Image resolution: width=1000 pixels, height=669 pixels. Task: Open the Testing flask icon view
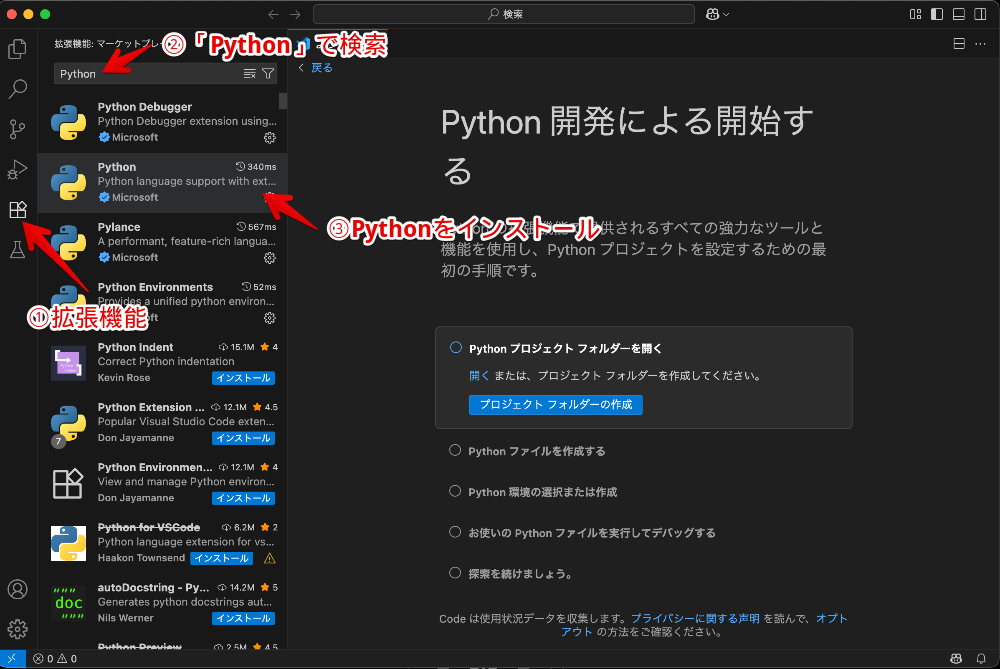[17, 250]
